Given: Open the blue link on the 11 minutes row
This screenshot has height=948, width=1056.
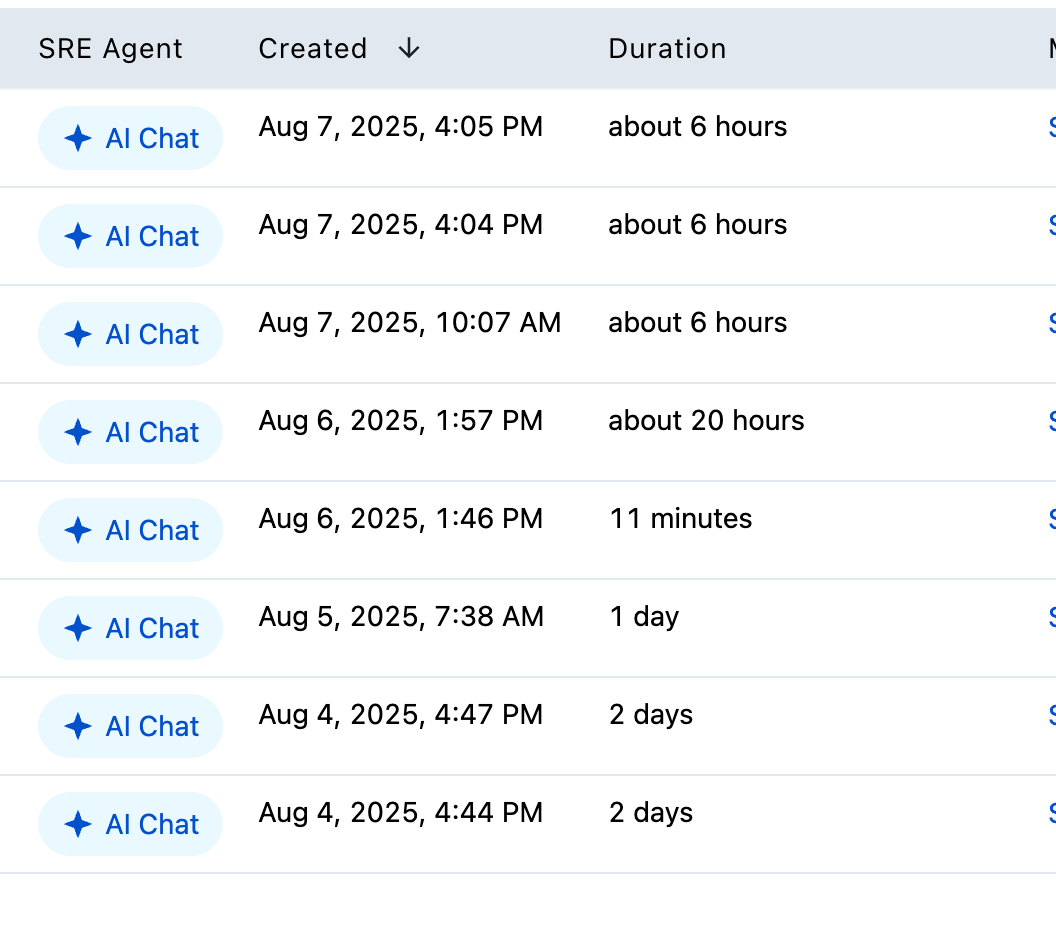Looking at the screenshot, I should click(1051, 518).
